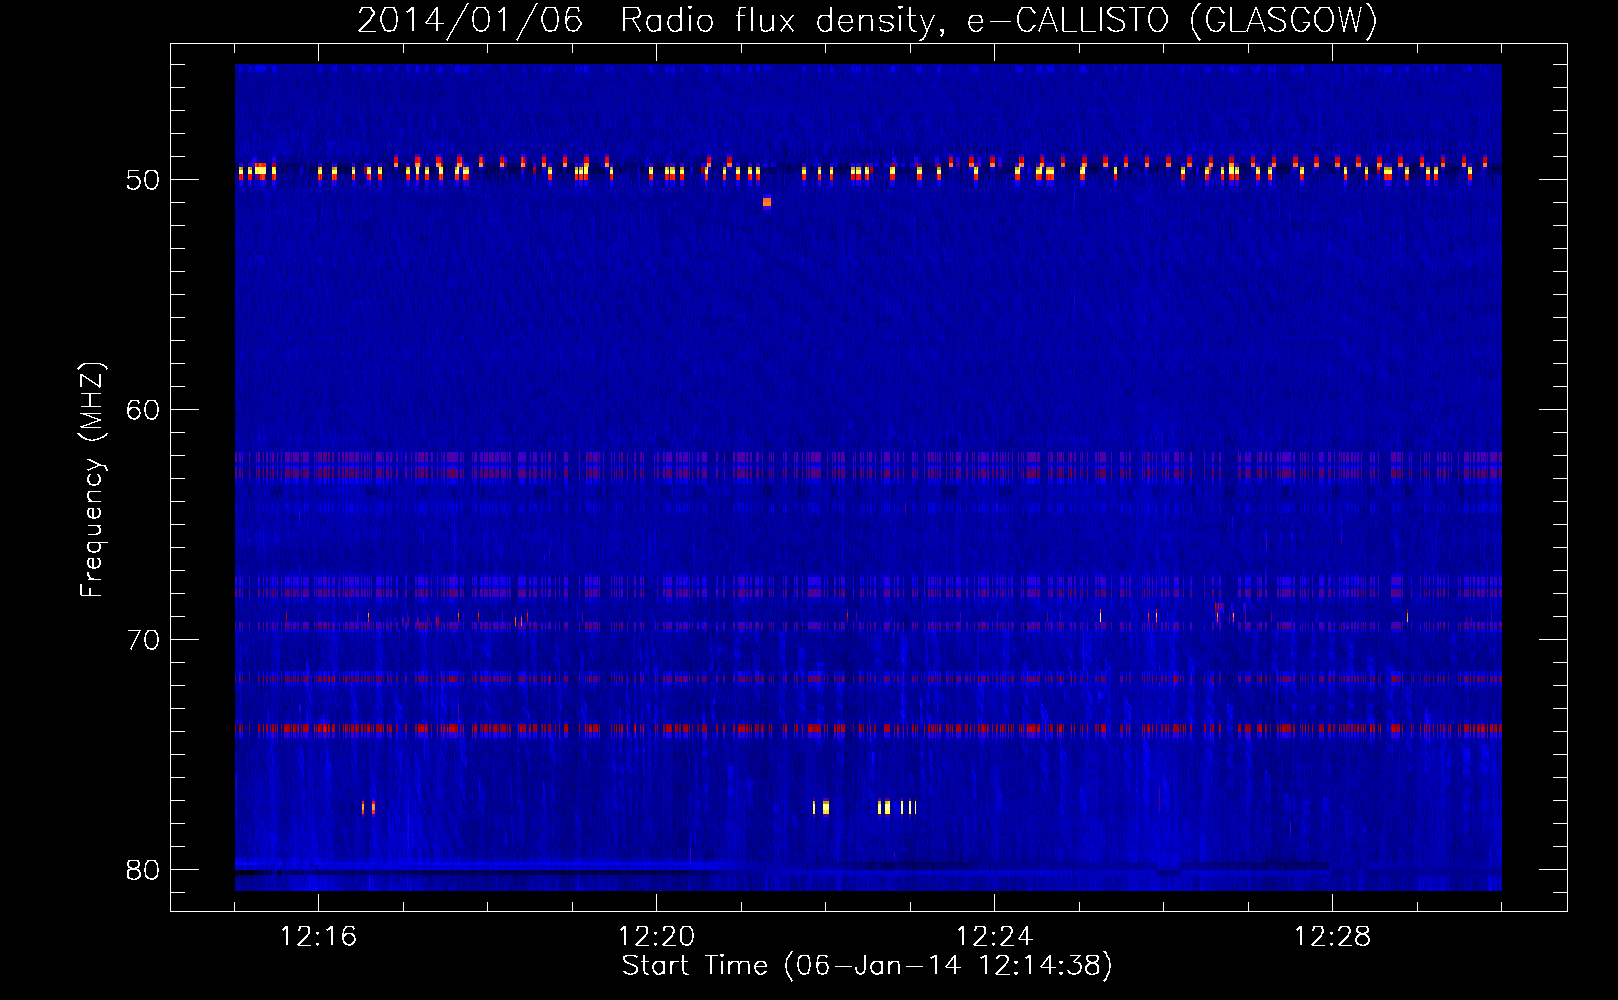Click the plot title '2014/01/06 Radio flux density, e-CALLISTO (GLASGOW)'
The image size is (1618, 1000).
(x=867, y=20)
